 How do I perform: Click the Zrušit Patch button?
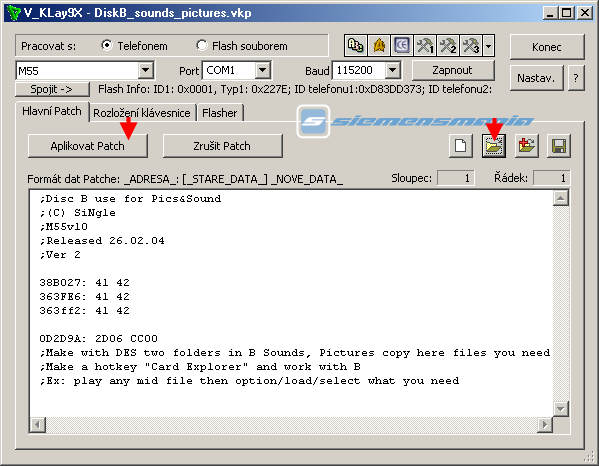tap(222, 146)
